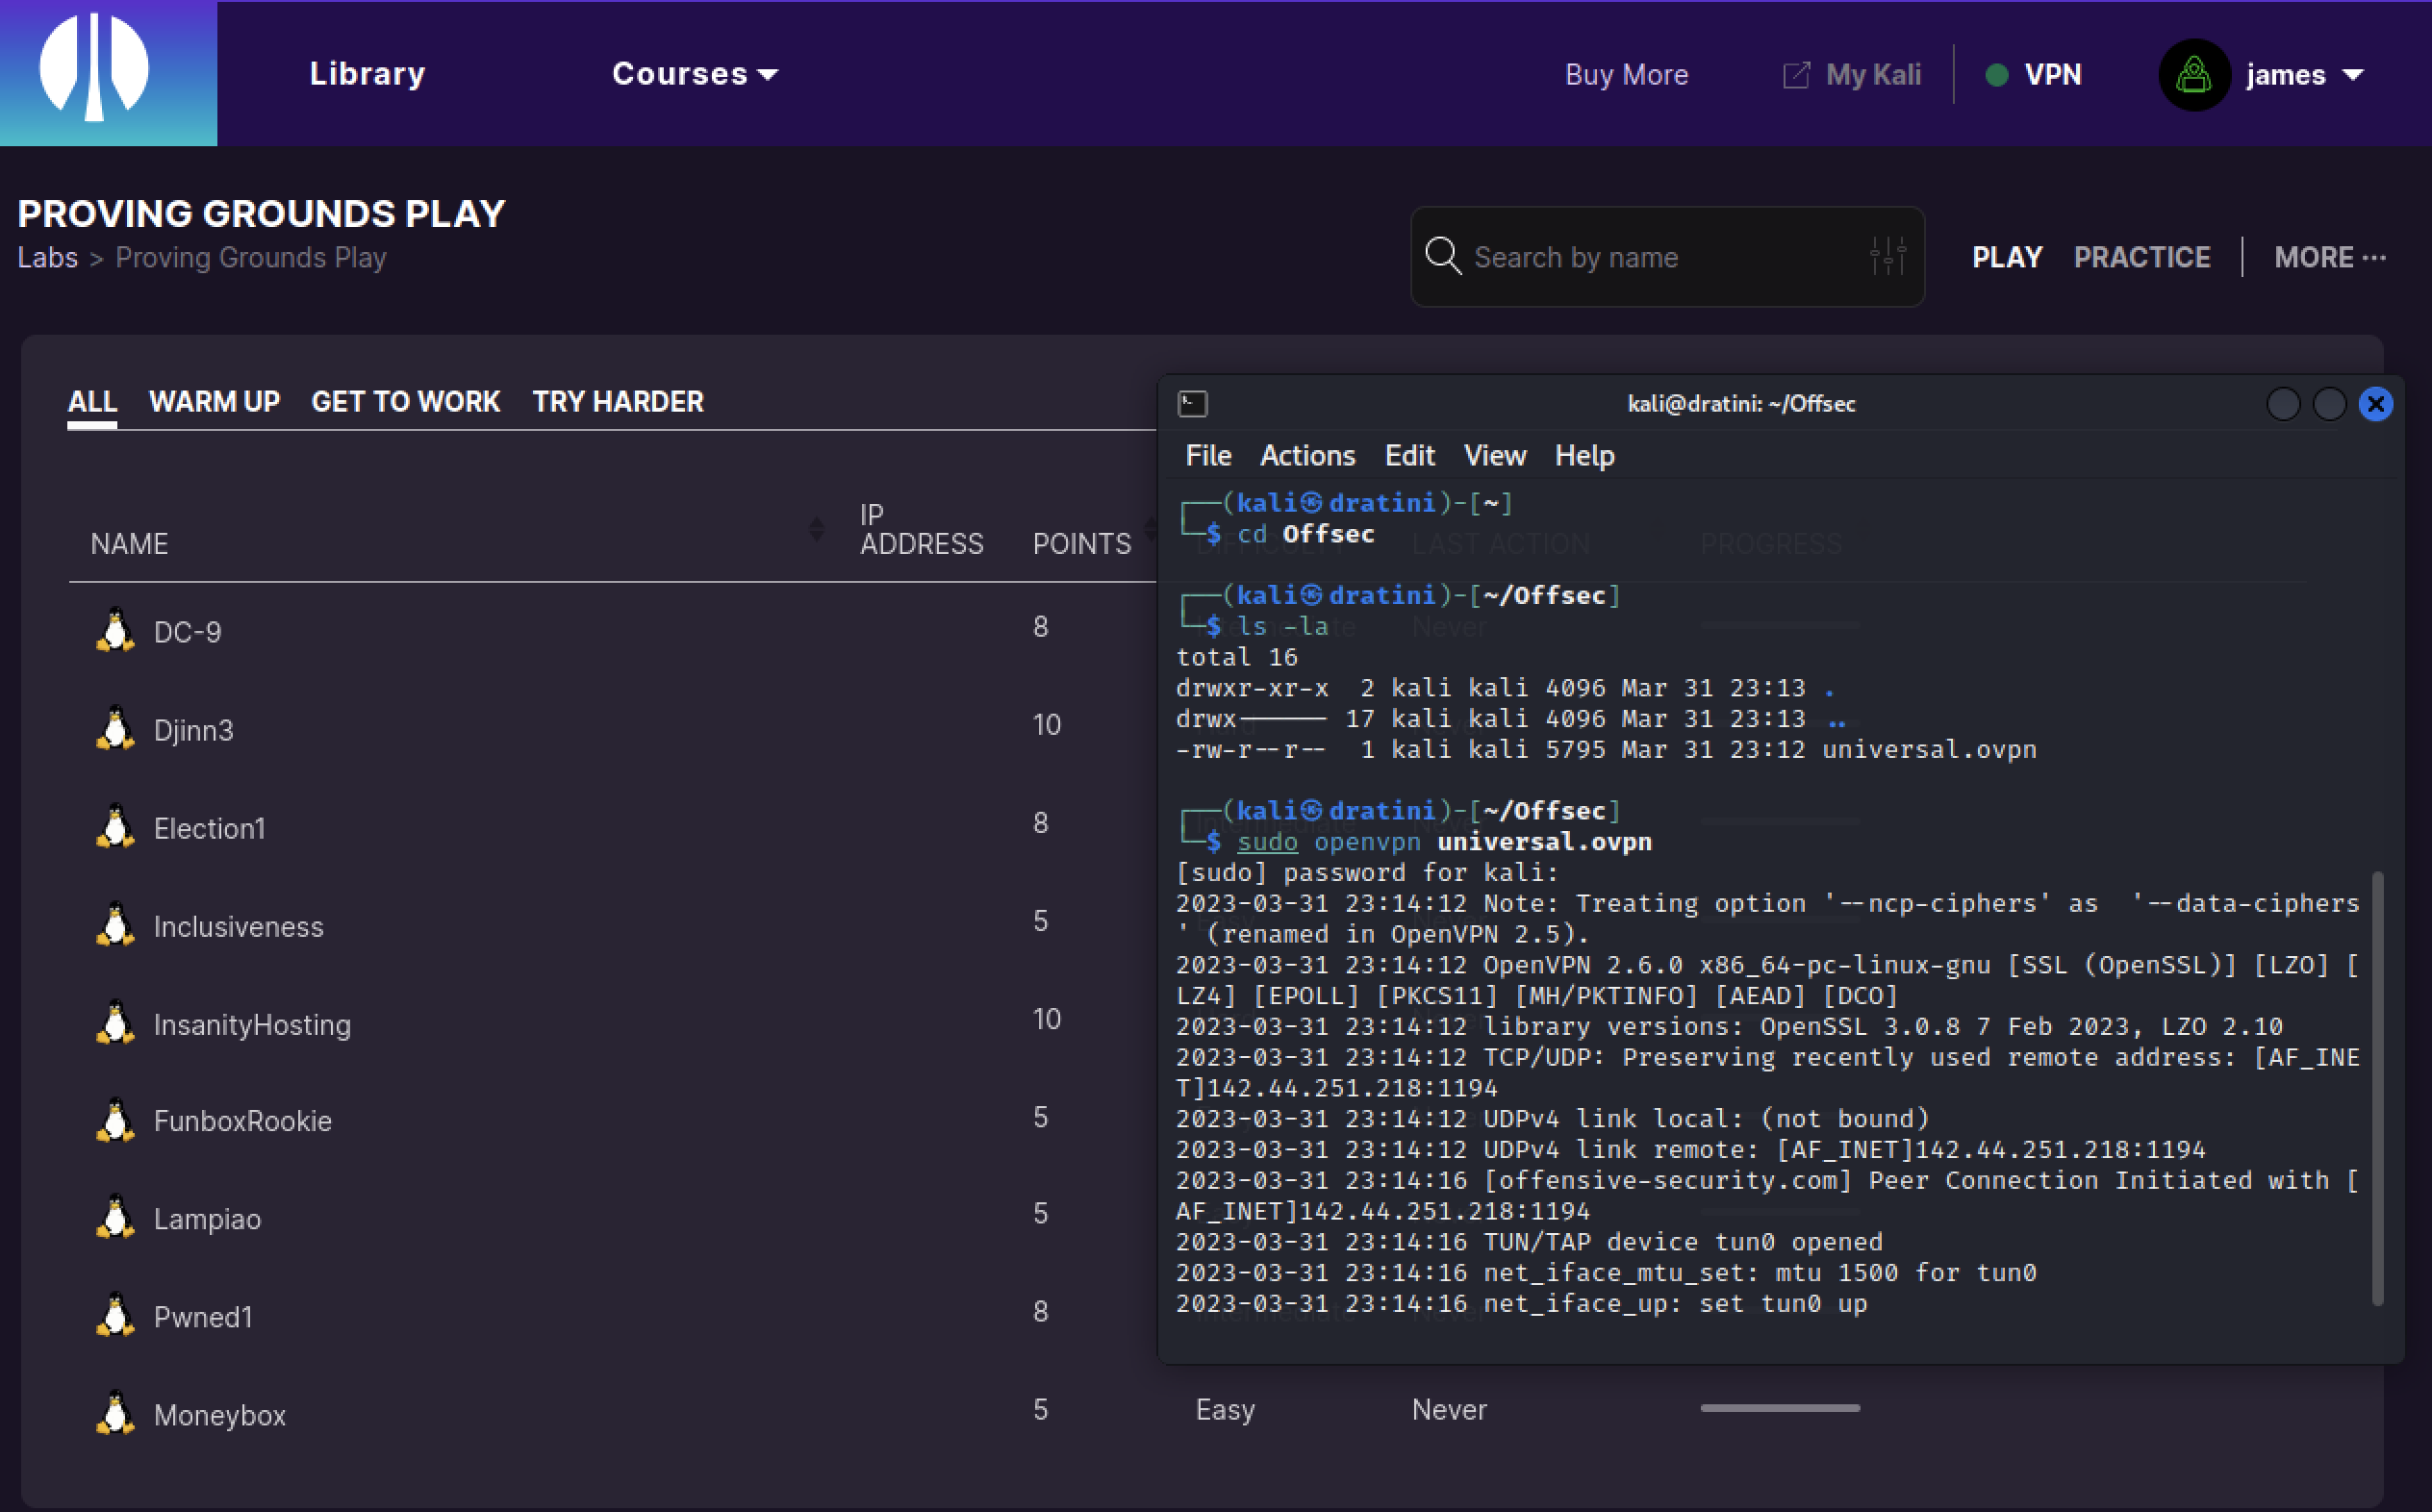
Task: Open the Lampiao machine
Action: pos(207,1218)
